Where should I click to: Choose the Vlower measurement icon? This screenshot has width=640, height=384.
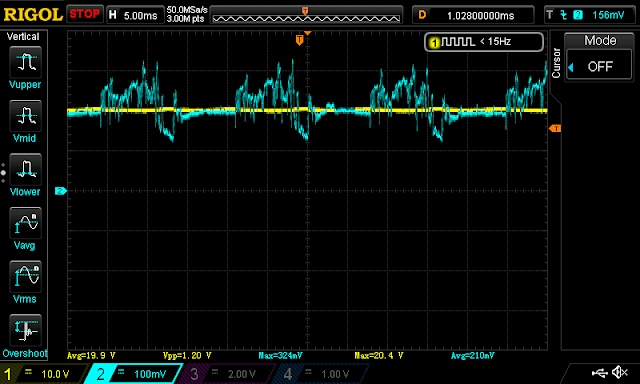point(25,169)
